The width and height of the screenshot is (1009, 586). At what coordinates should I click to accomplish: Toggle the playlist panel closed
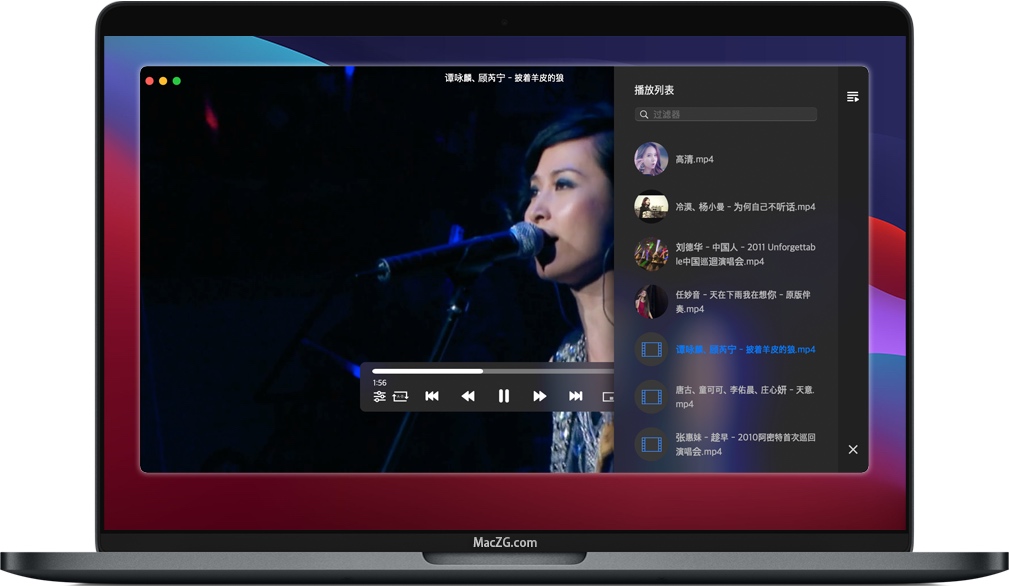853,450
